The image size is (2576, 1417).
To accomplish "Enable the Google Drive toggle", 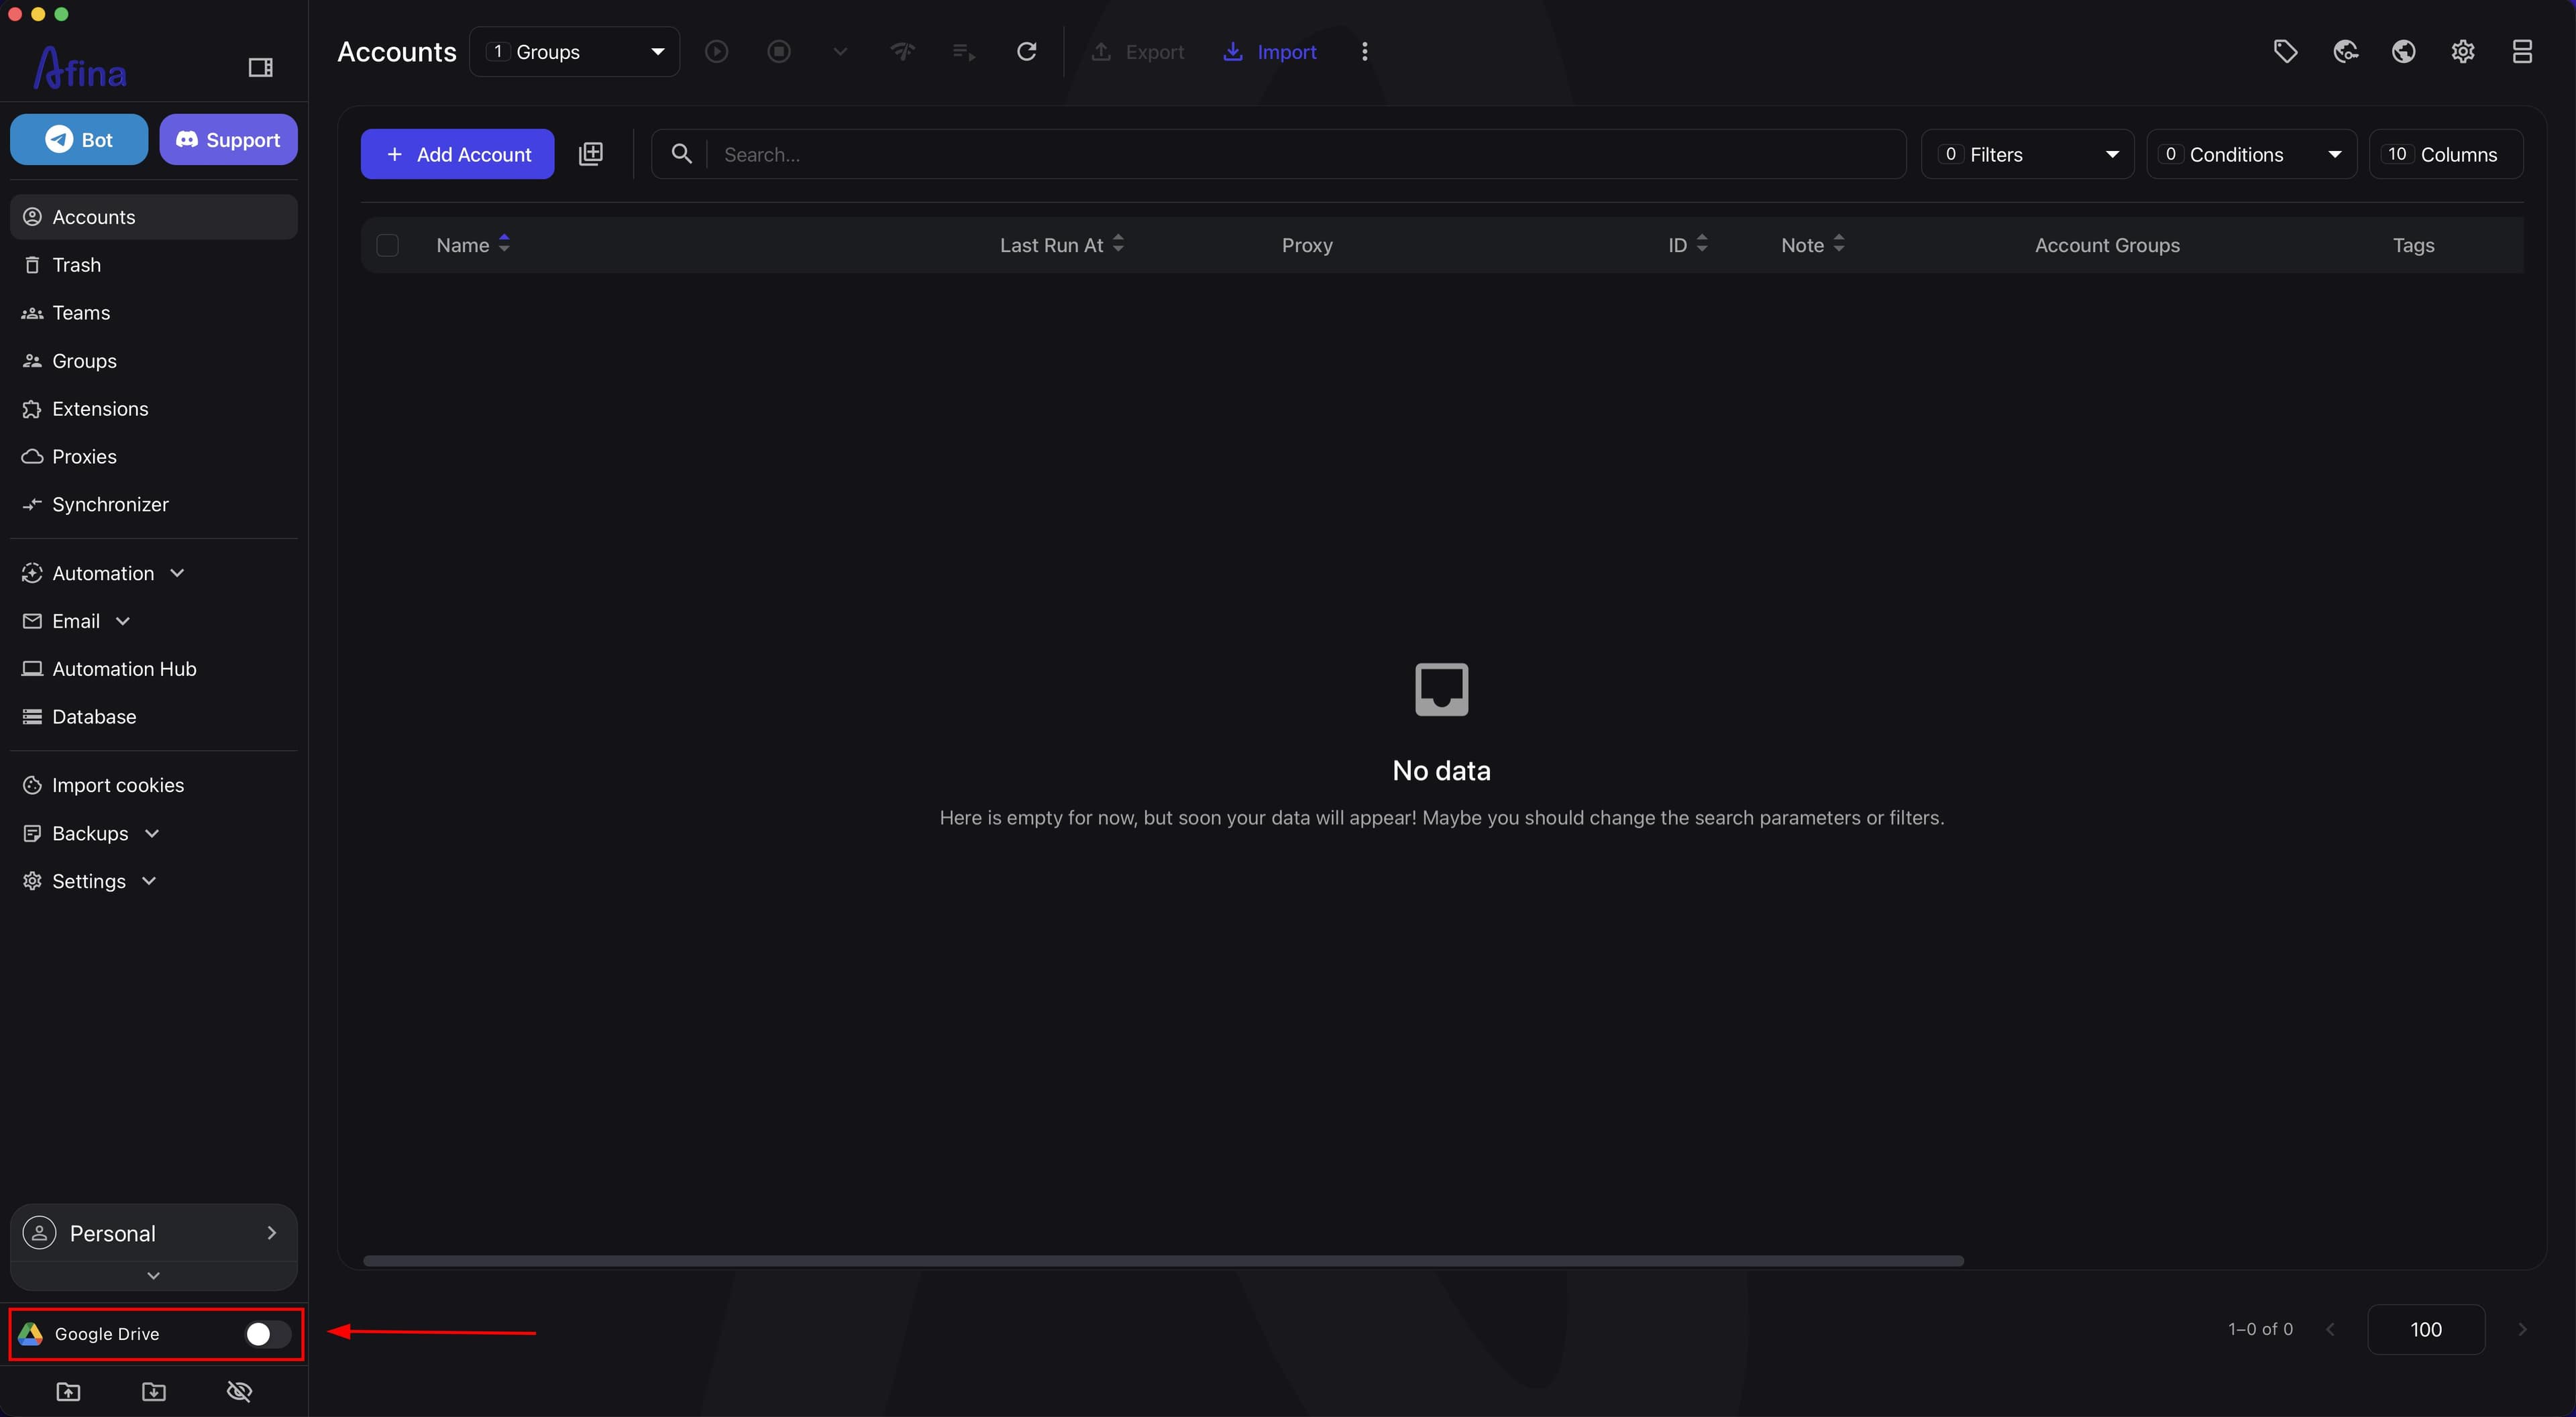I will 267,1334.
